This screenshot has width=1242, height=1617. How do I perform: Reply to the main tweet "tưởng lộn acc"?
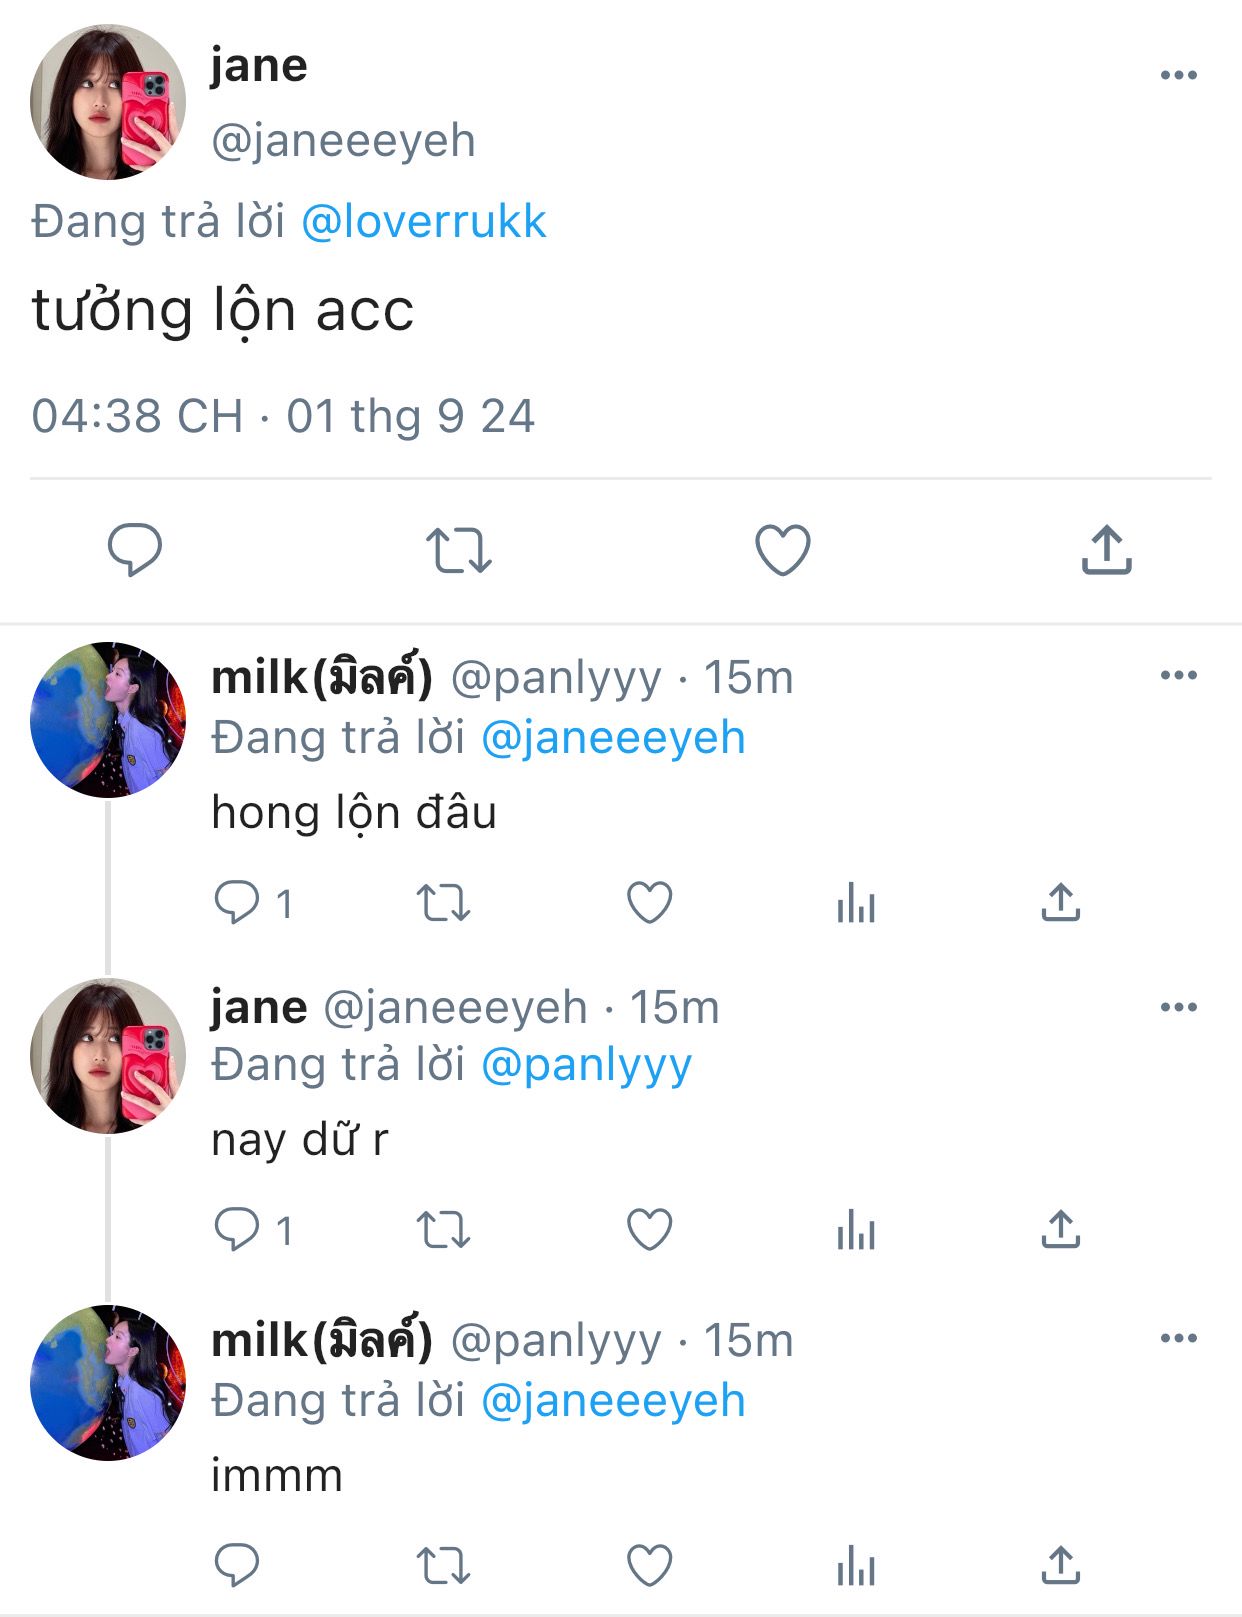(135, 549)
